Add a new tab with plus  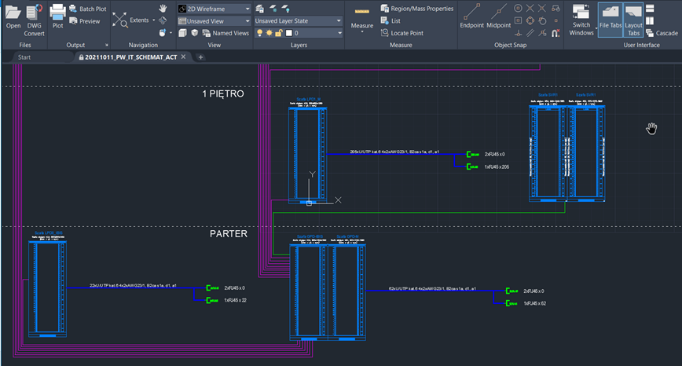[201, 57]
